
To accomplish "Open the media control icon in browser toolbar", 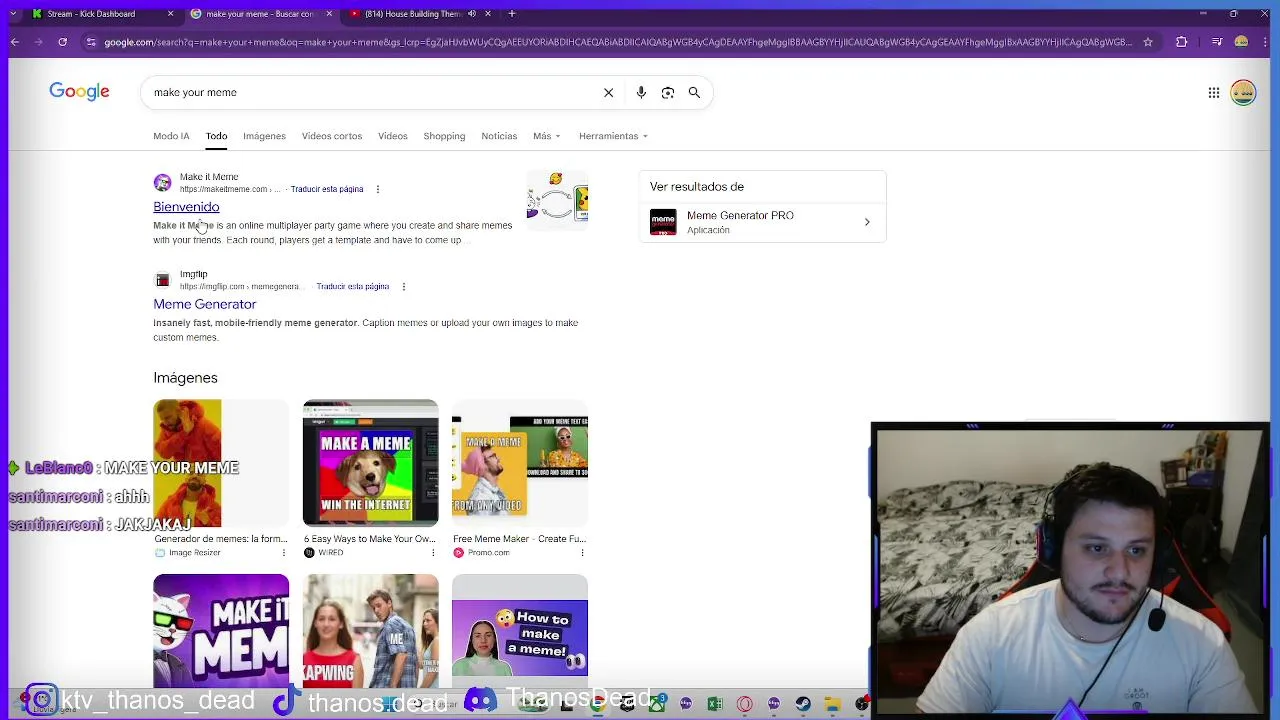I will pyautogui.click(x=1216, y=42).
